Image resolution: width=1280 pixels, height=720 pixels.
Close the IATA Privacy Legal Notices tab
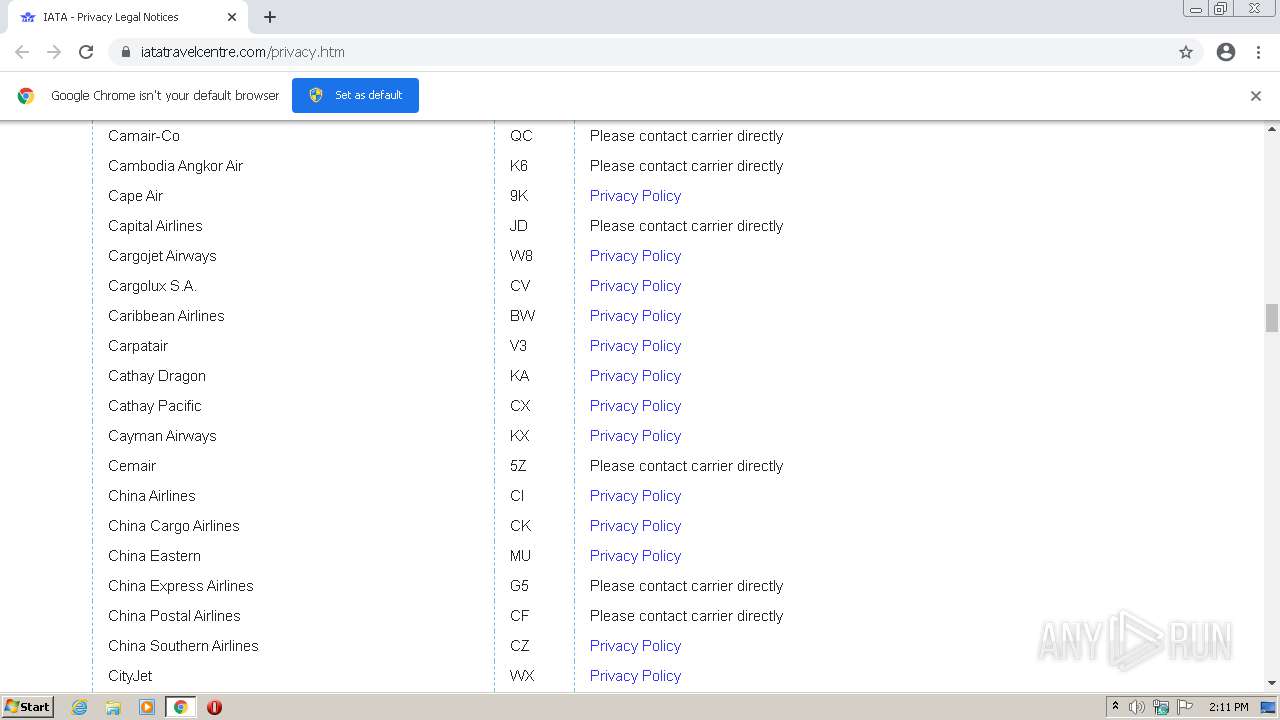pos(232,17)
